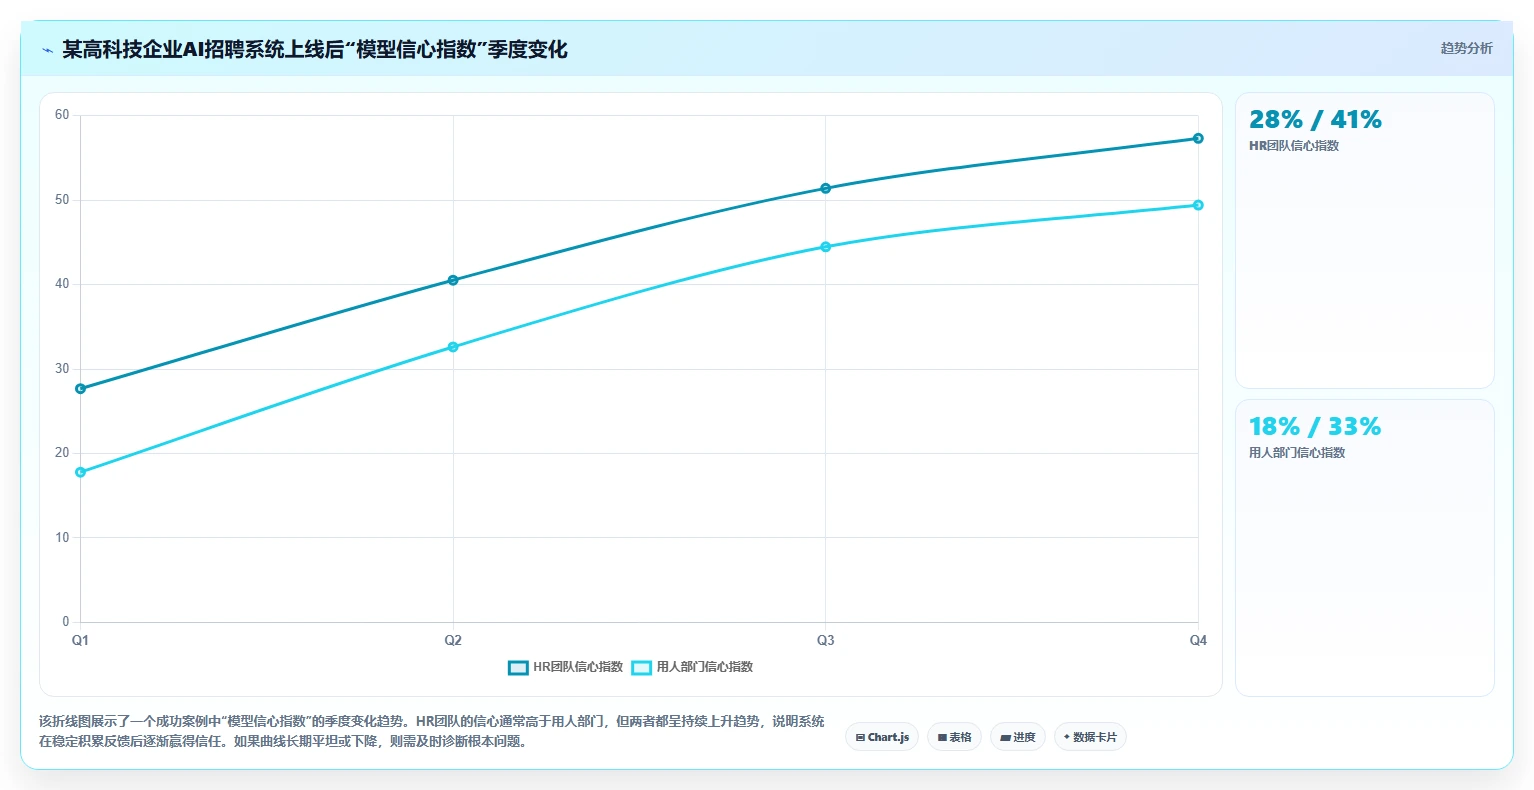Viewport: 1534px width, 790px height.
Task: Click the 30 y-axis tick label
Action: click(x=62, y=369)
